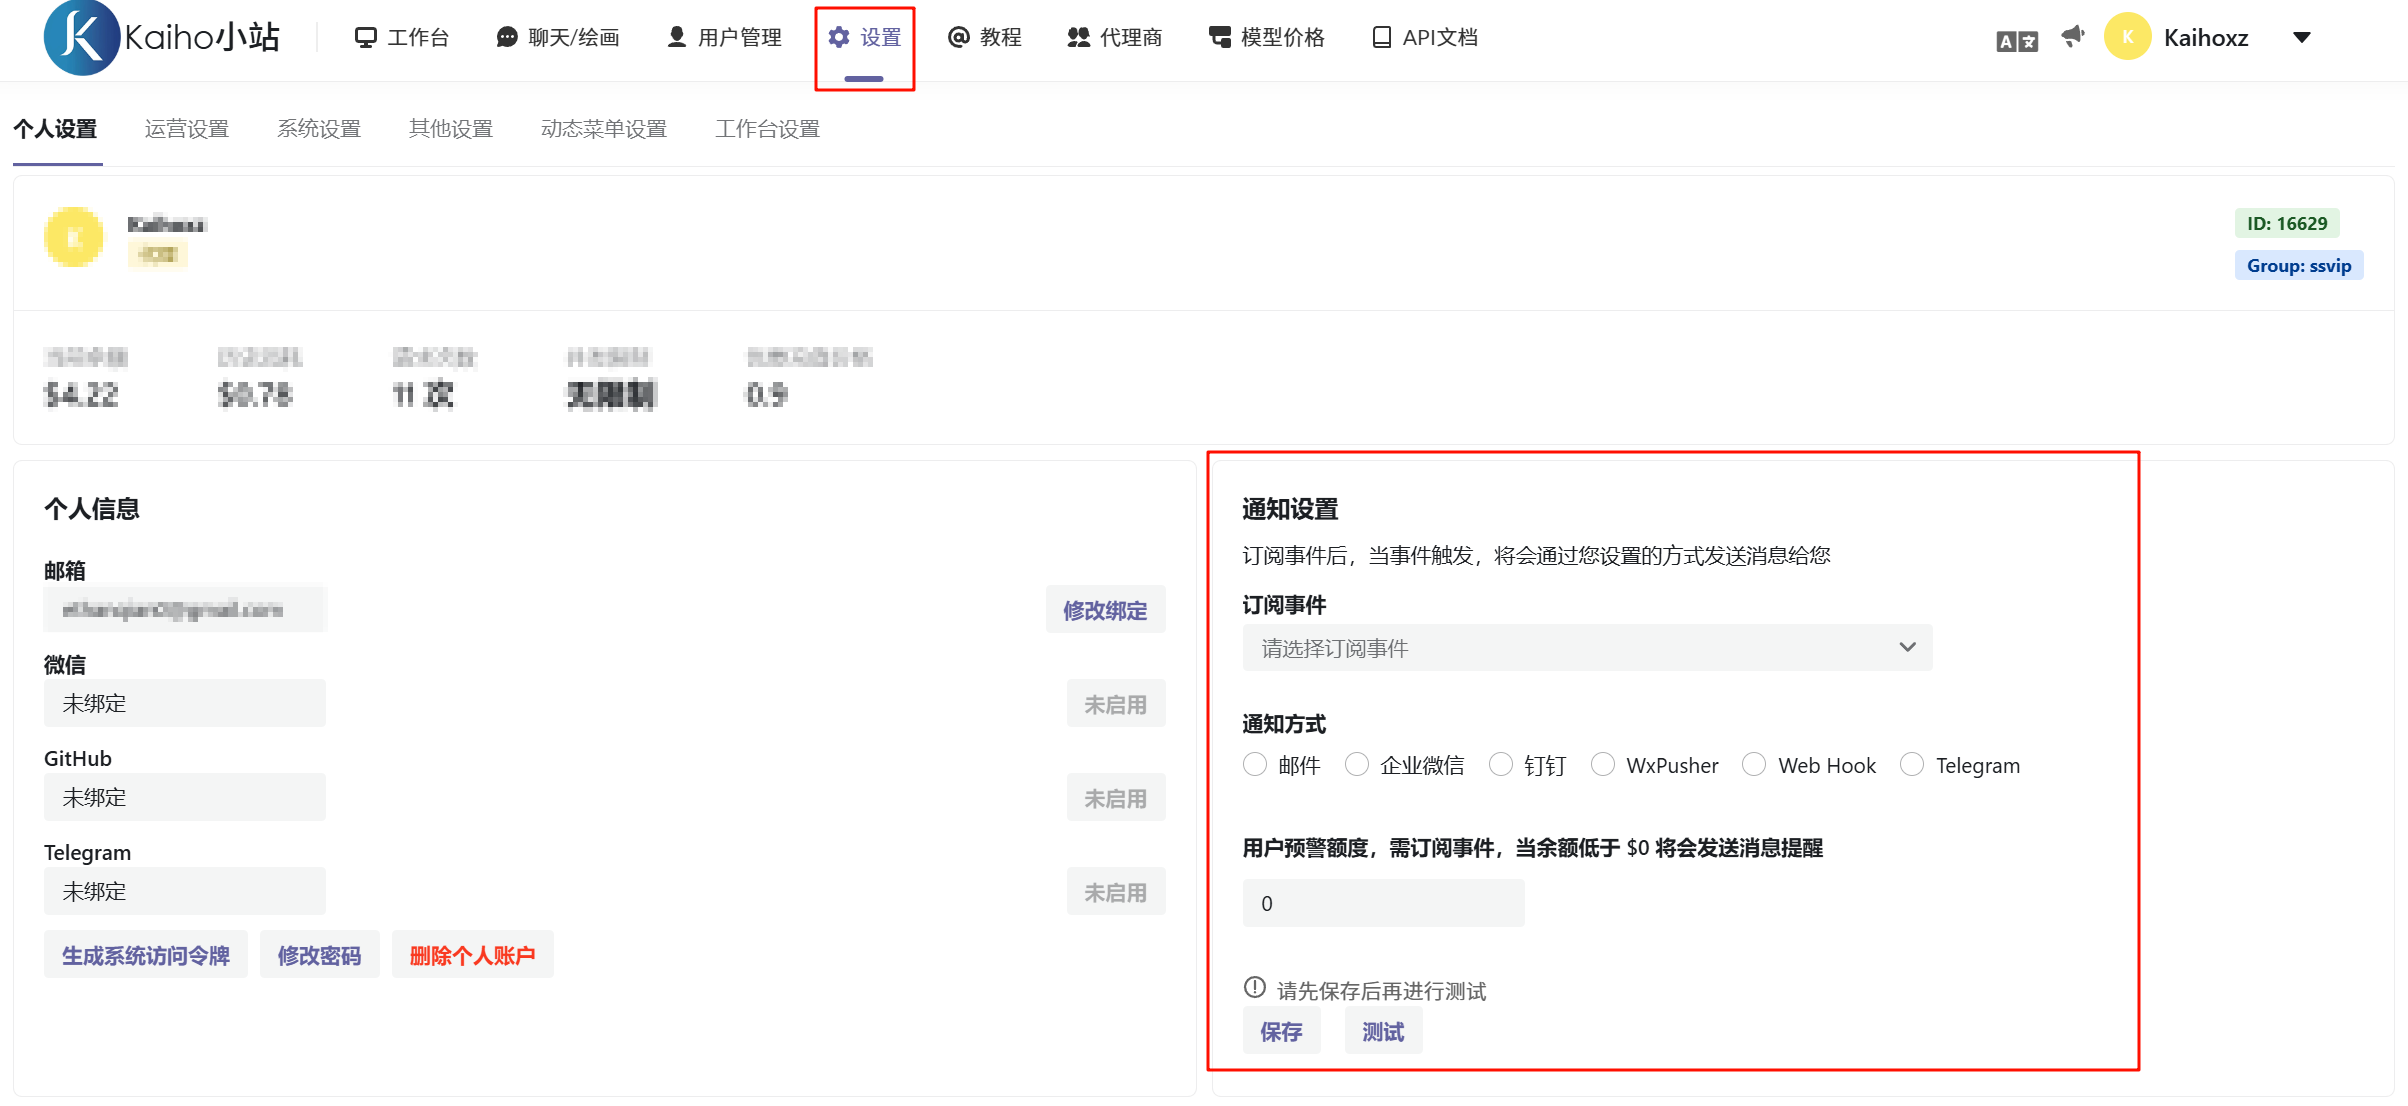The image size is (2408, 1106).
Task: Switch to the 运营设置 tab
Action: (187, 129)
